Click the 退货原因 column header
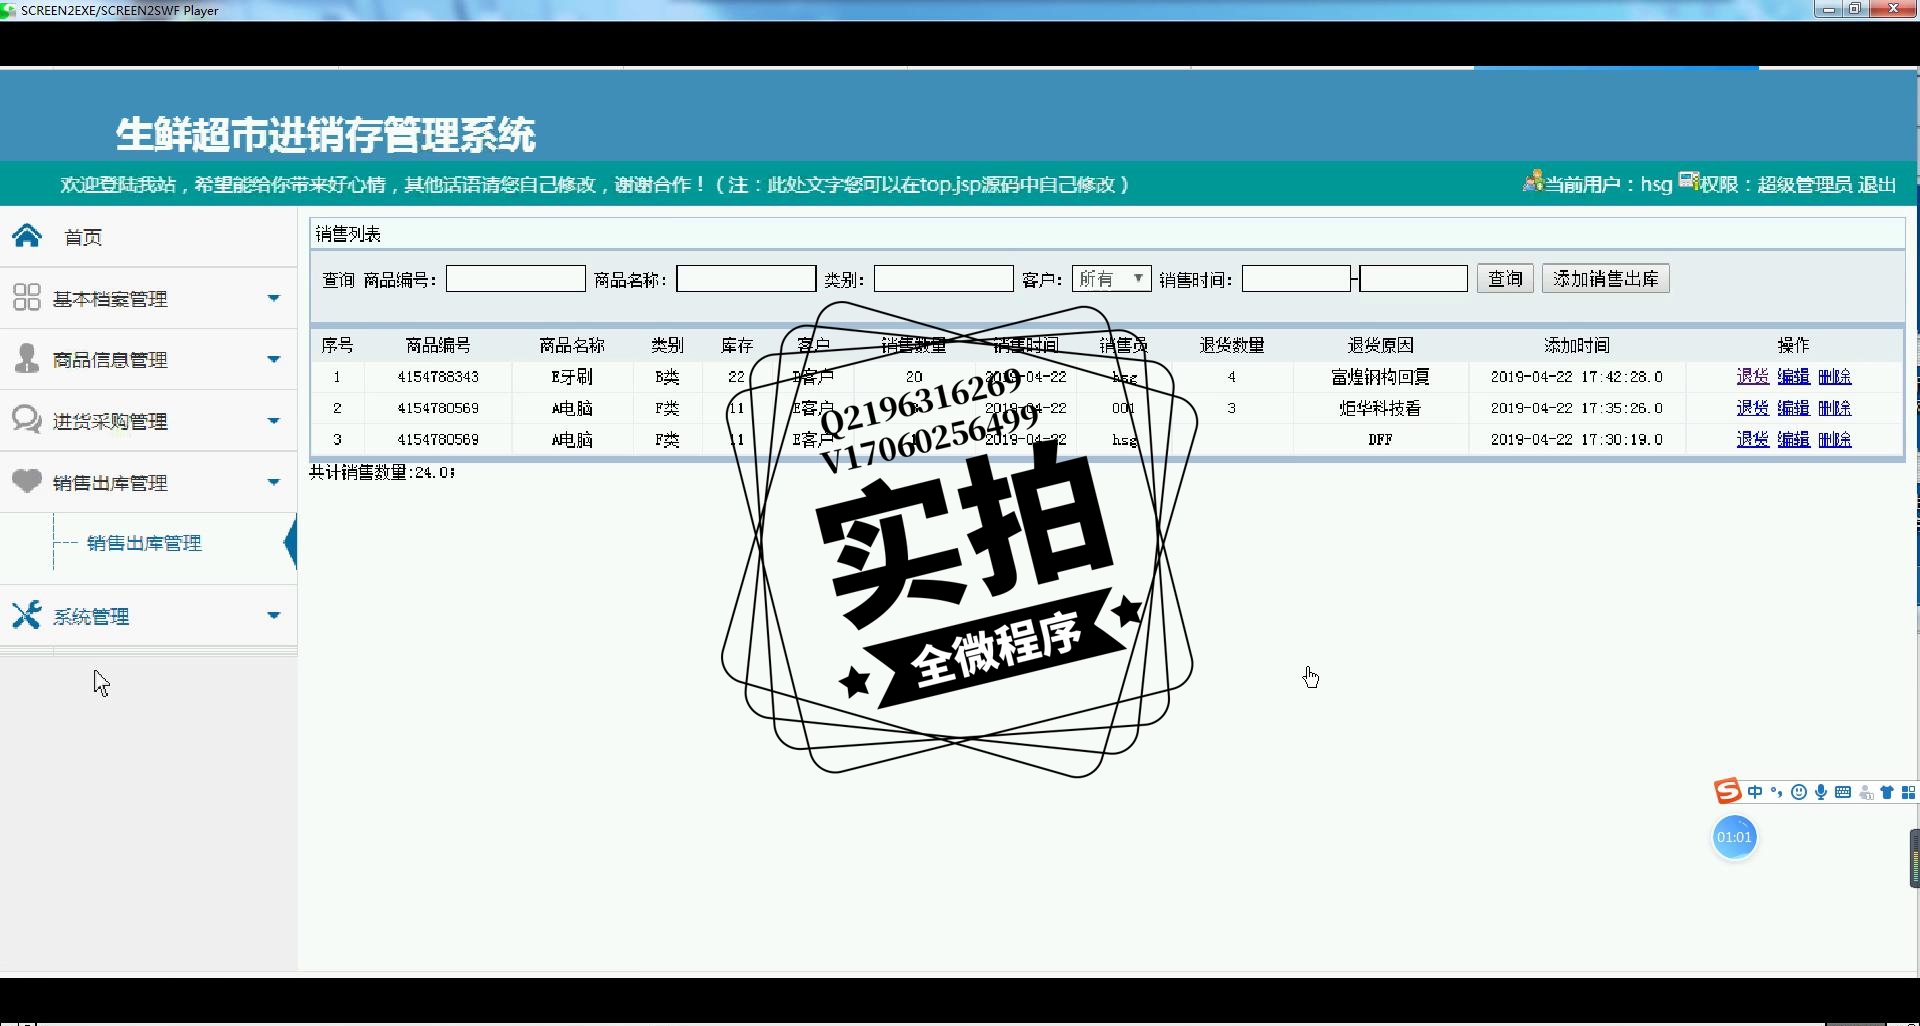The height and width of the screenshot is (1026, 1920). [x=1380, y=345]
